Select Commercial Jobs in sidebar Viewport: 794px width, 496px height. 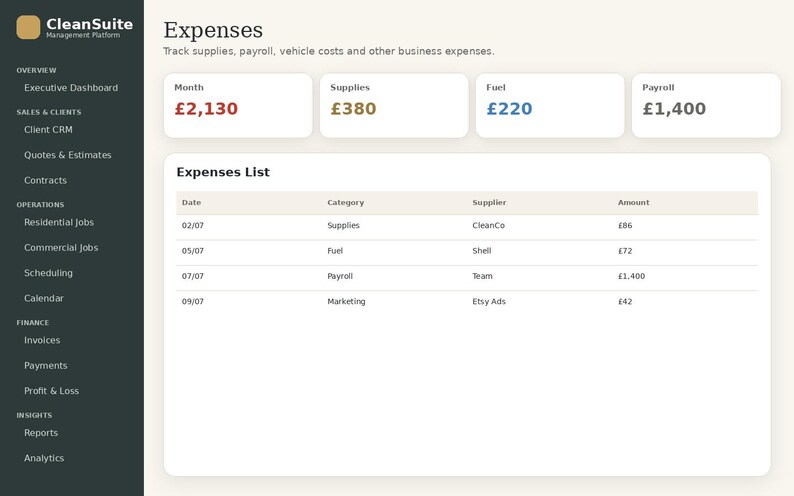click(61, 248)
